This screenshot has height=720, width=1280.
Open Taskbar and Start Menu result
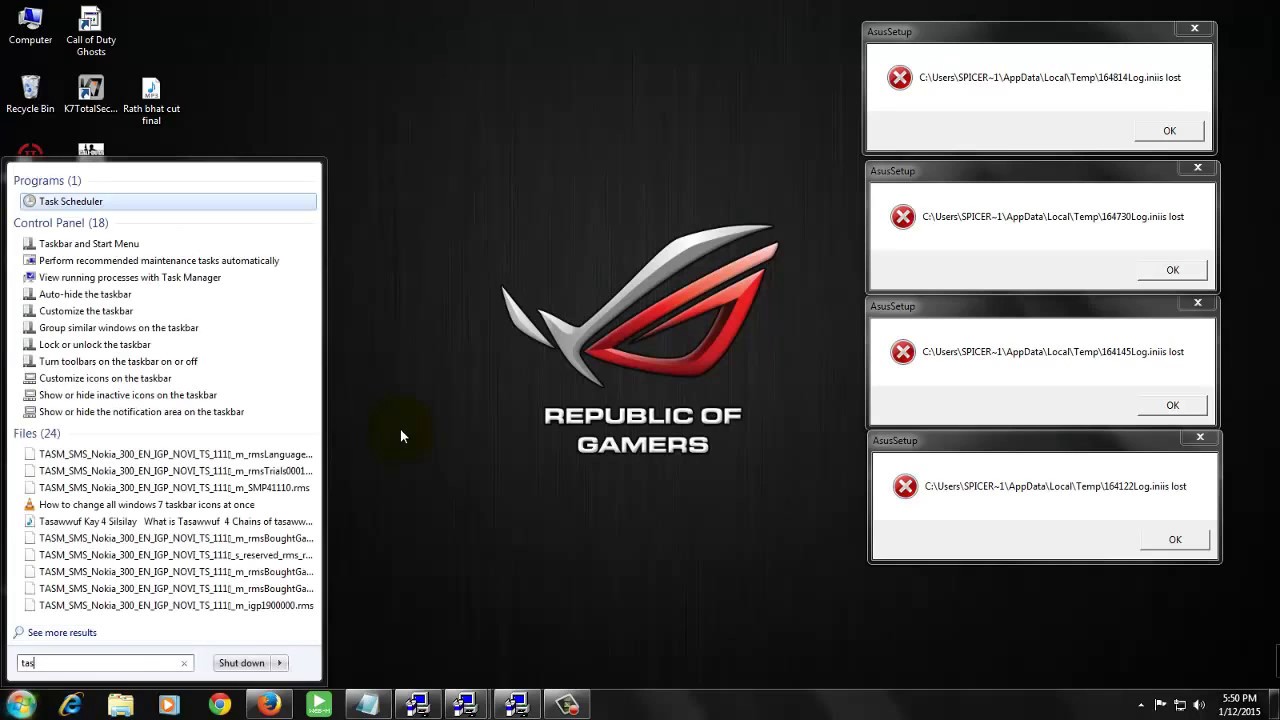click(x=88, y=244)
